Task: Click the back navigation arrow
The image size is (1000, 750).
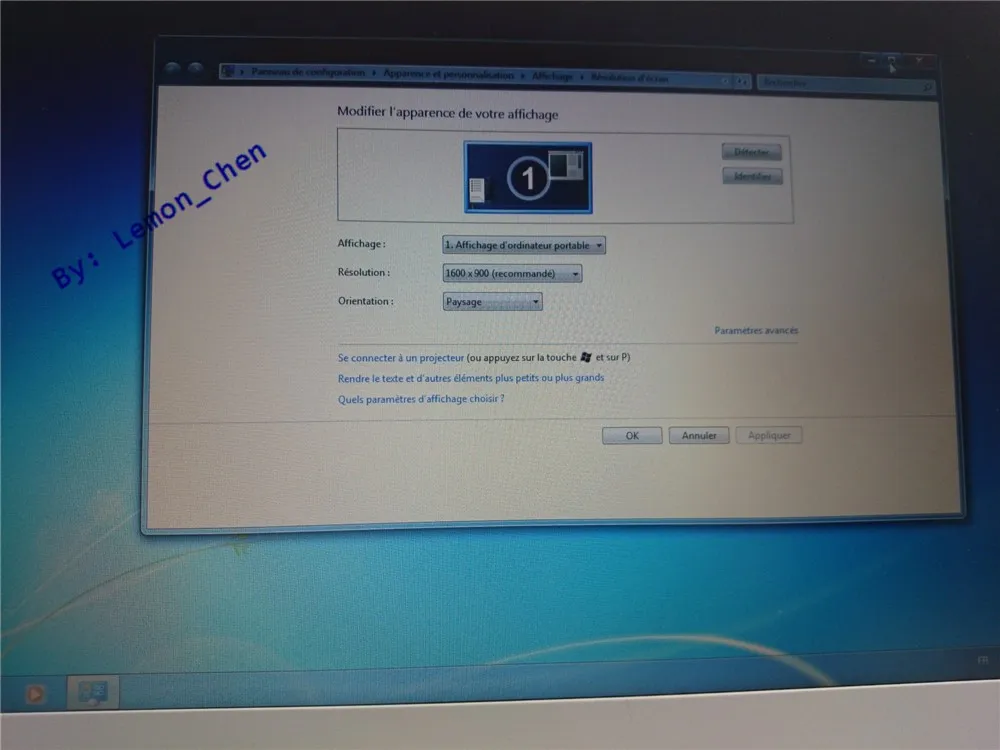Action: [x=172, y=68]
